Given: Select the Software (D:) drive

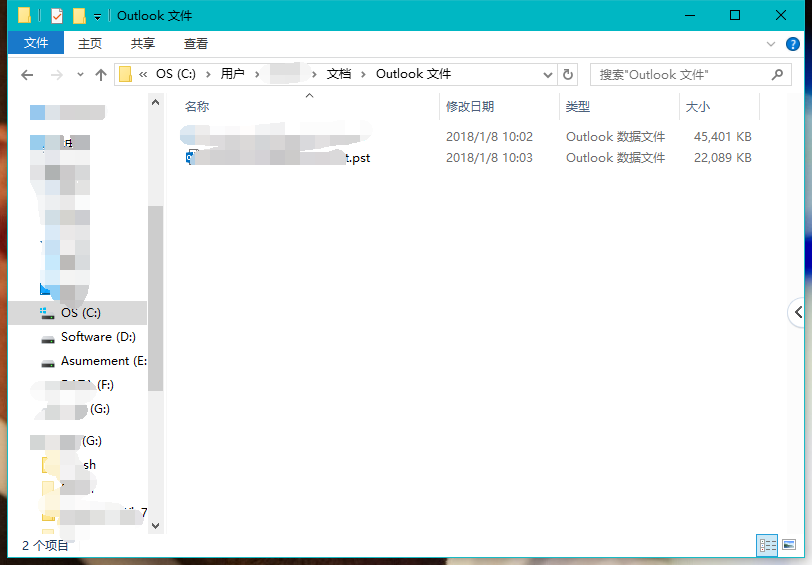Looking at the screenshot, I should [97, 337].
